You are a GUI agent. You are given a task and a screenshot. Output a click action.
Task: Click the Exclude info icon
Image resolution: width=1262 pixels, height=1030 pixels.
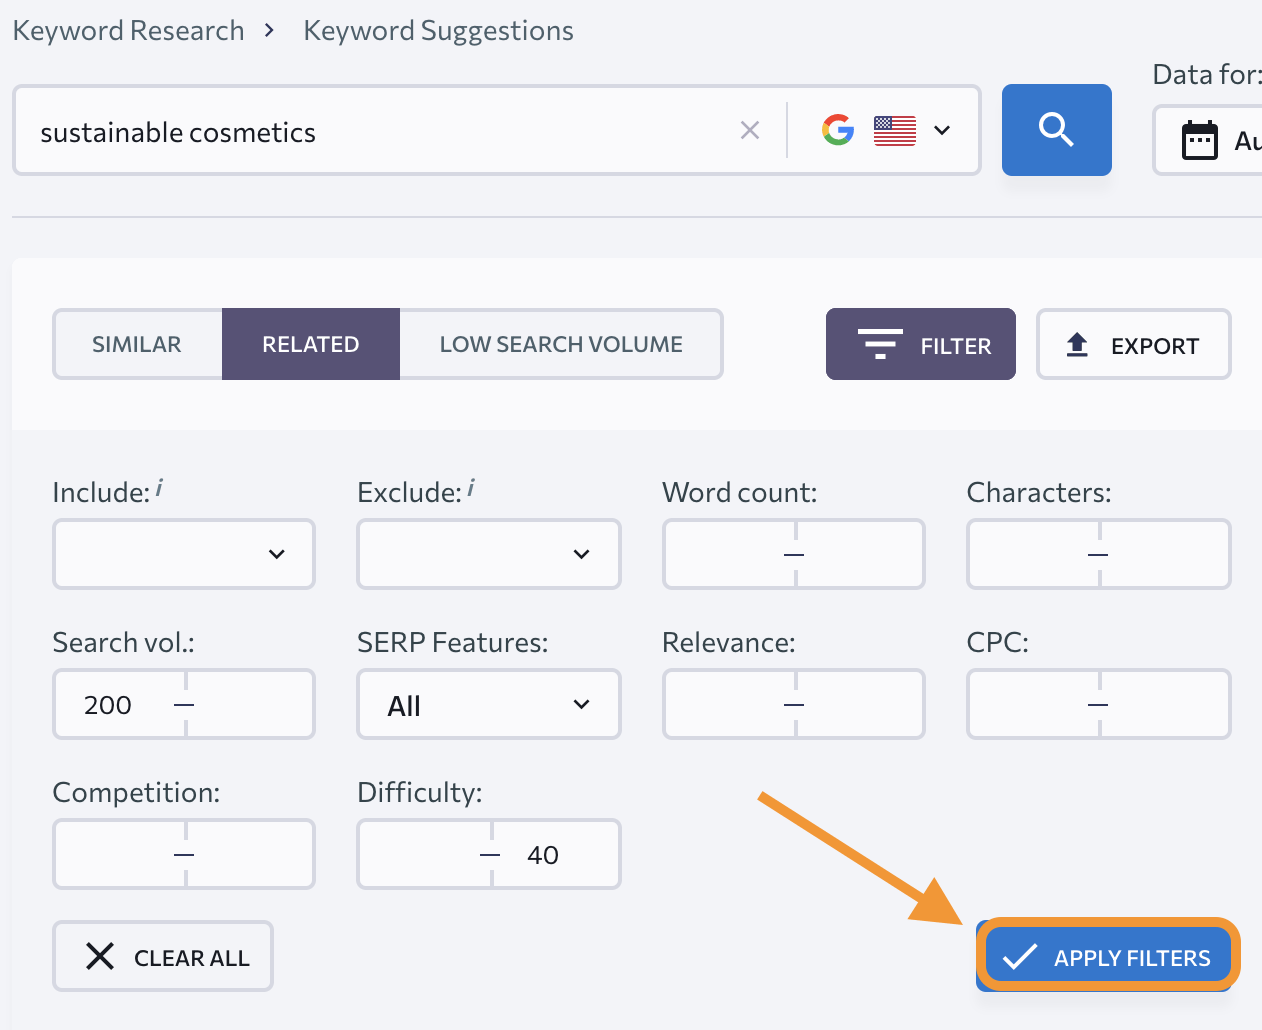[471, 488]
